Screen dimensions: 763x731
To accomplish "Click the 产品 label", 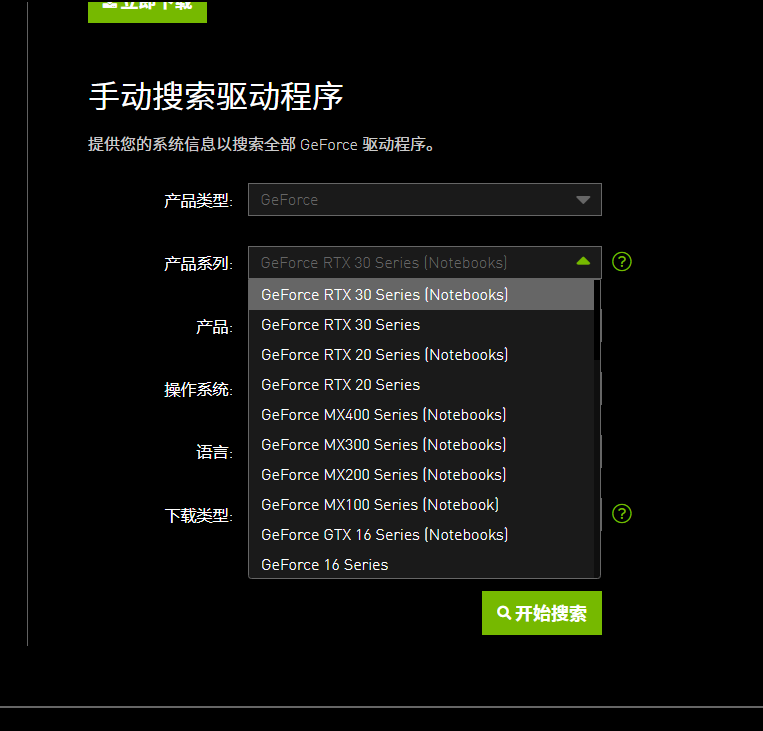I will pos(214,327).
